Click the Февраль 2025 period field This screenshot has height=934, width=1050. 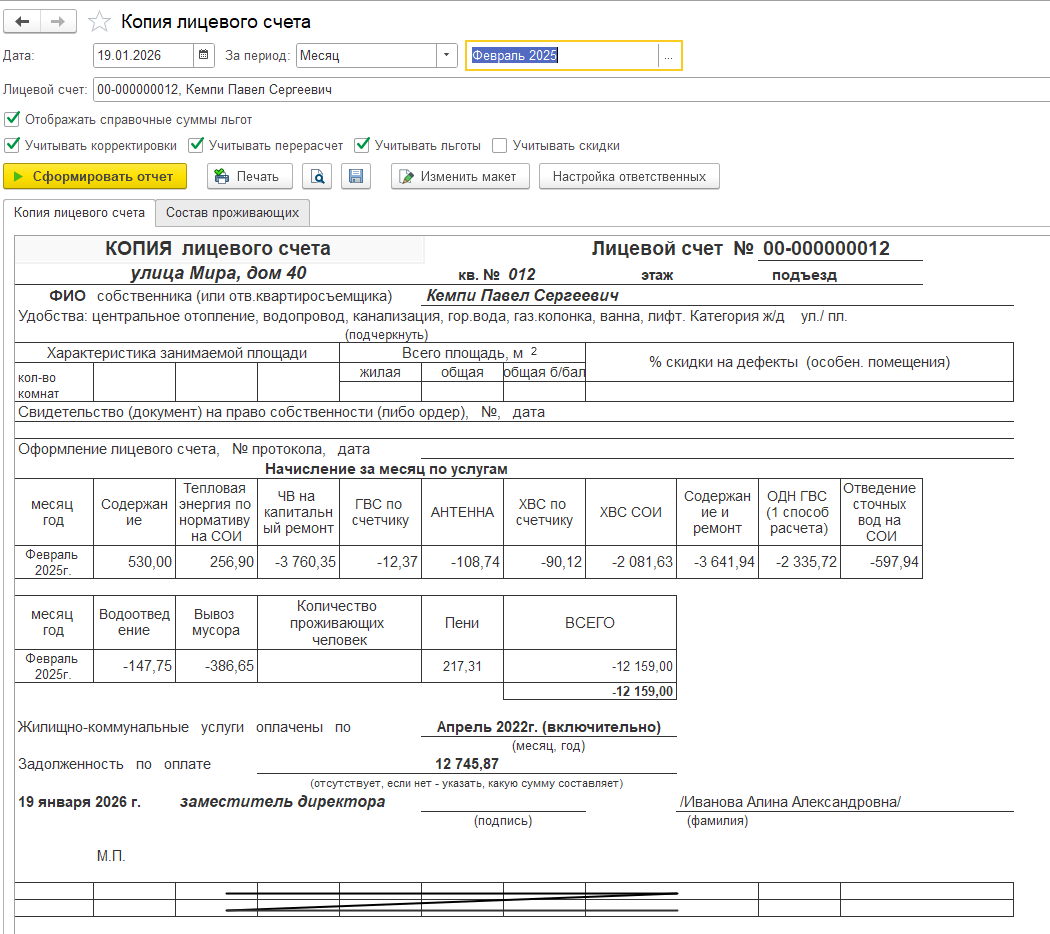coord(560,56)
